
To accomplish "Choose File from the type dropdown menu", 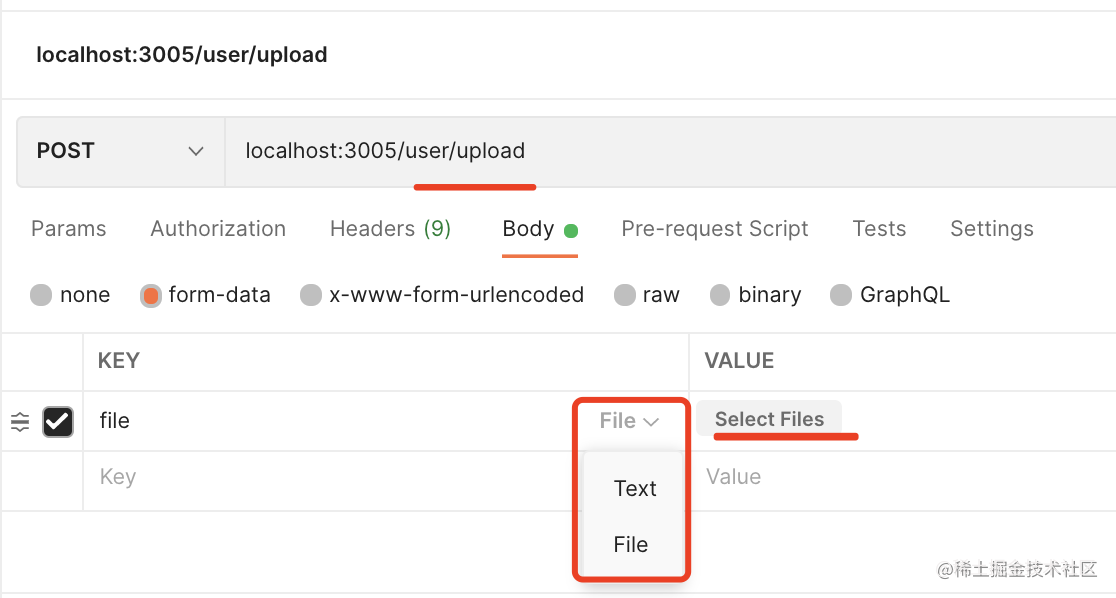I will (x=631, y=544).
